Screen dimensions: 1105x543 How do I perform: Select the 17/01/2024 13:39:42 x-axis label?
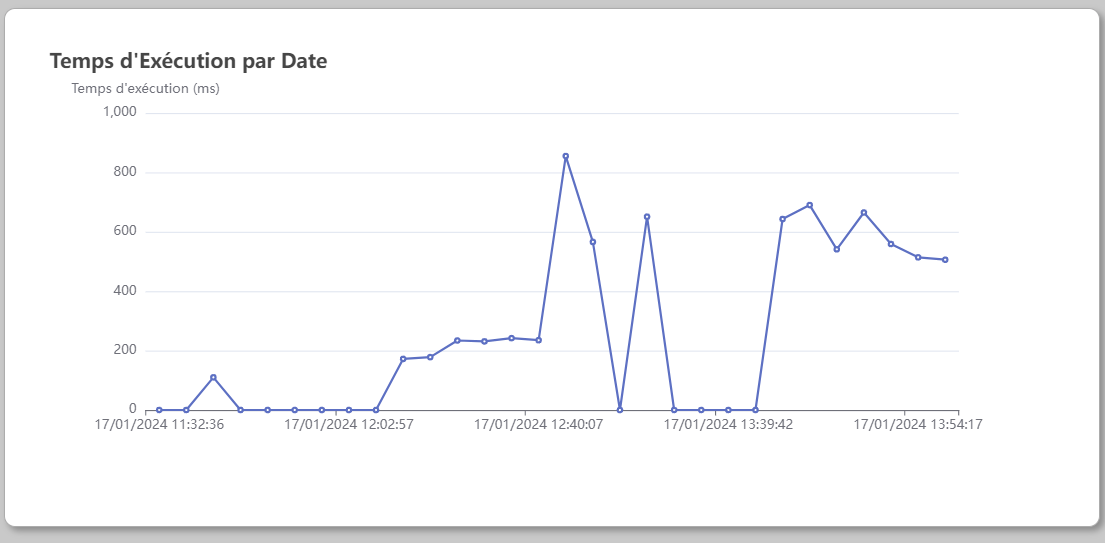[728, 424]
